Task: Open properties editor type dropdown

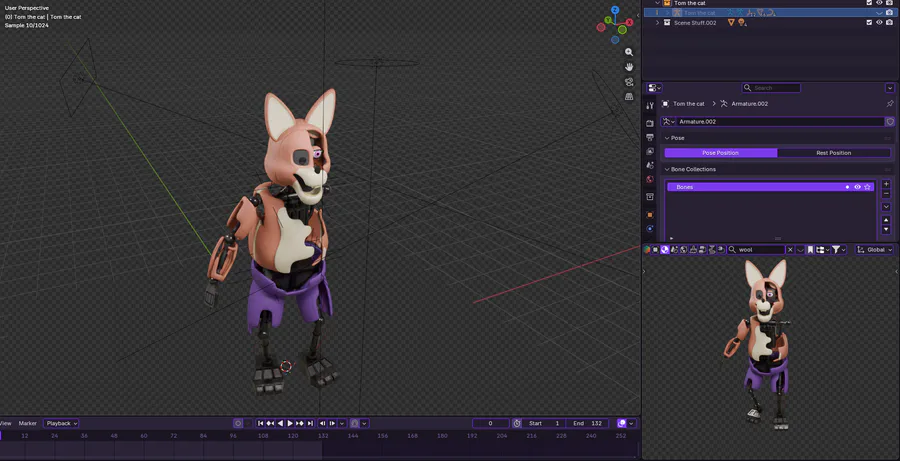Action: click(654, 88)
